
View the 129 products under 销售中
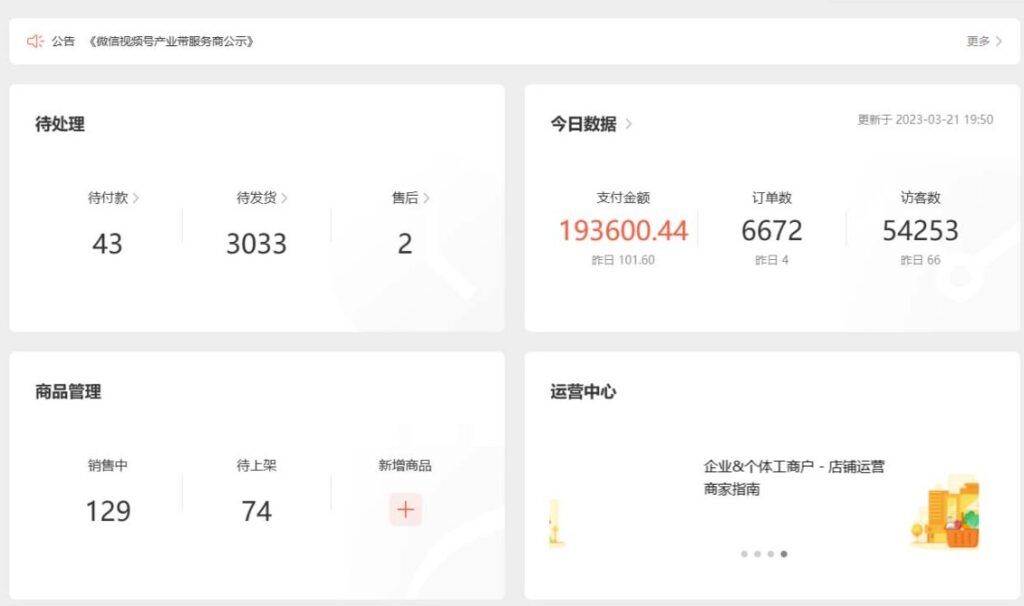tap(108, 511)
